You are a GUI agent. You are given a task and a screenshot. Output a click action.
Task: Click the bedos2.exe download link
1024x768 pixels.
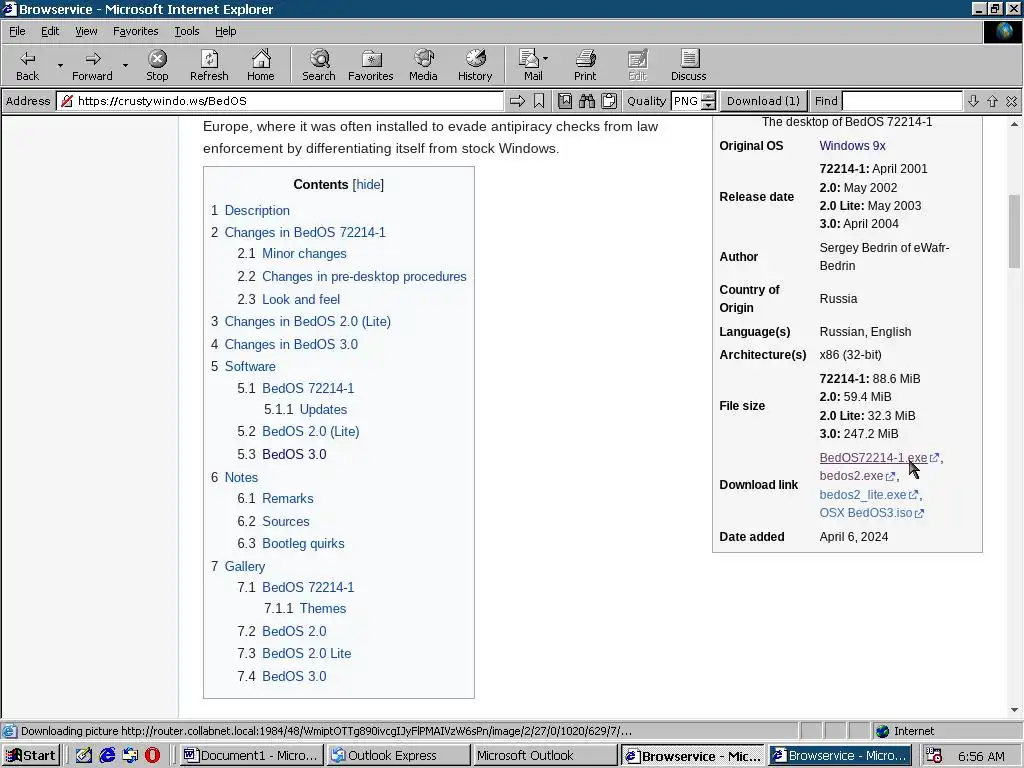(851, 476)
